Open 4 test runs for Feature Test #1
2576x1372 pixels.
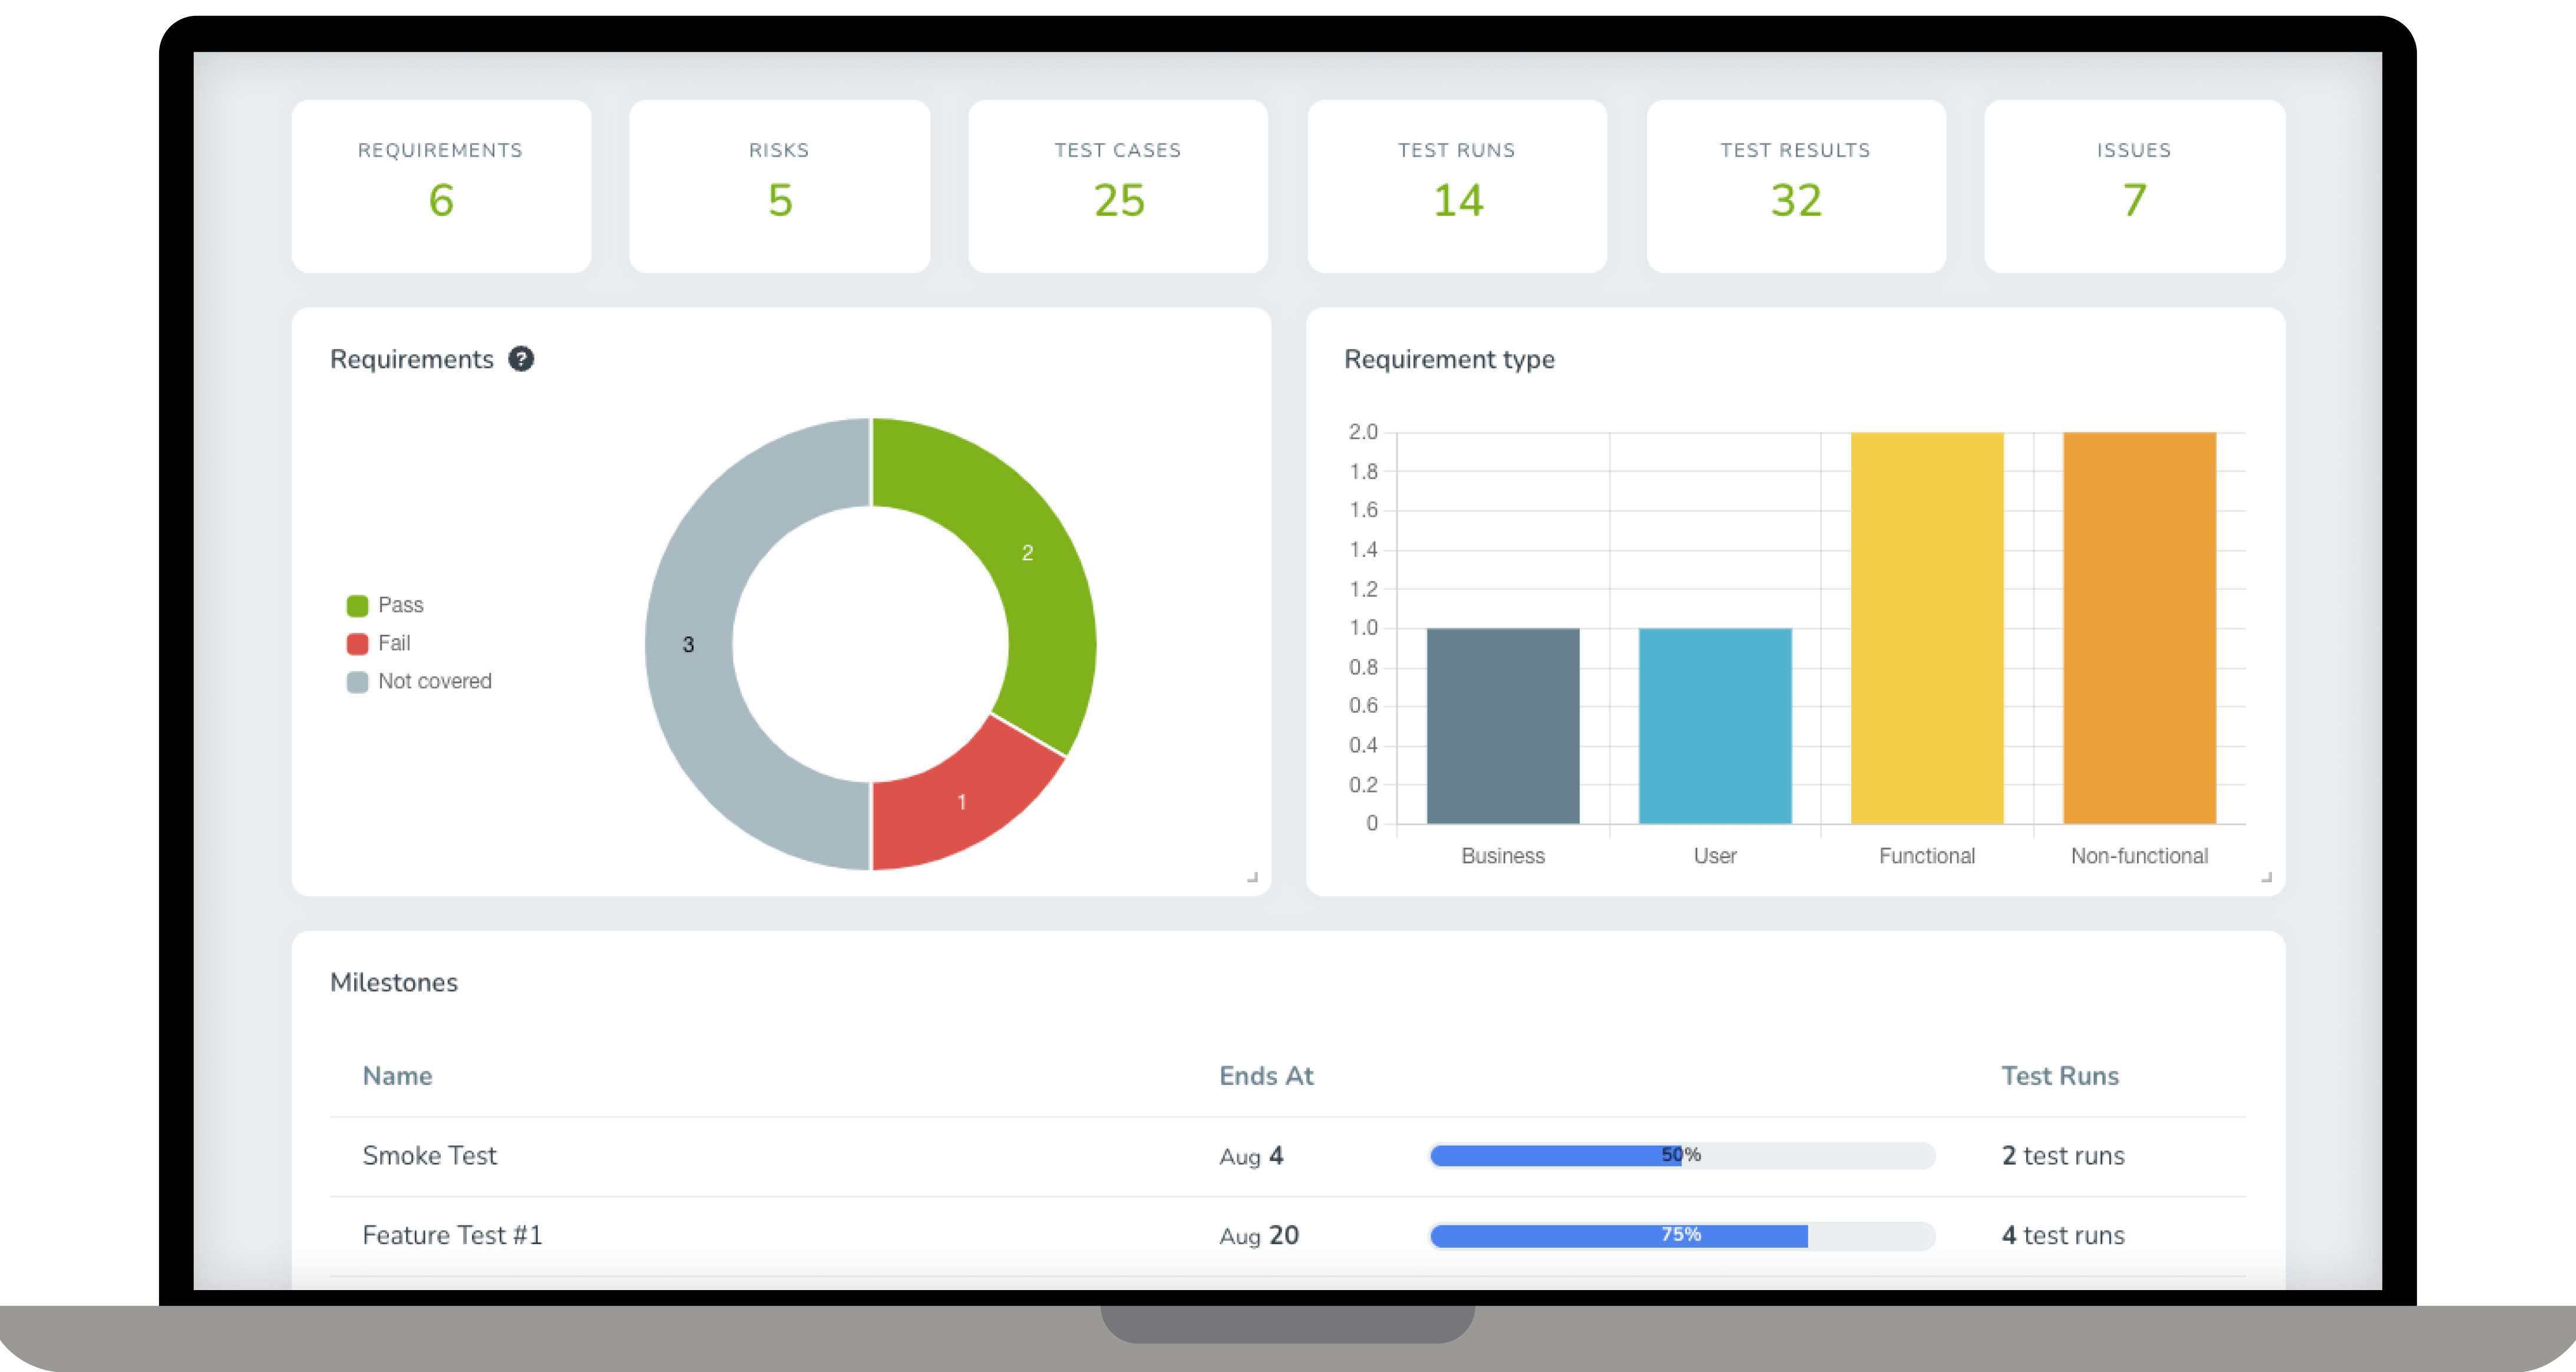[x=2062, y=1235]
